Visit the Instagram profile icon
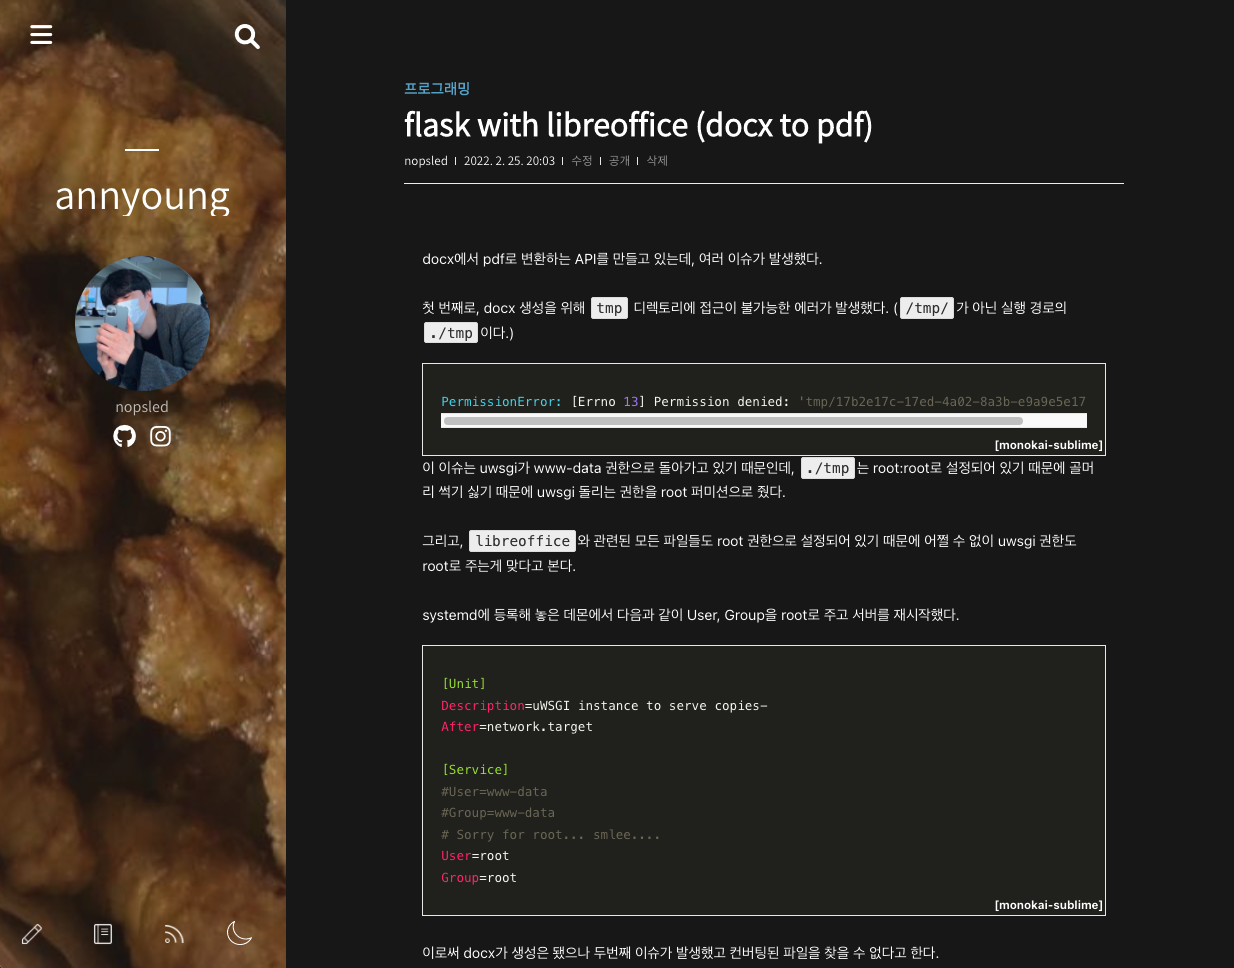 coord(161,436)
